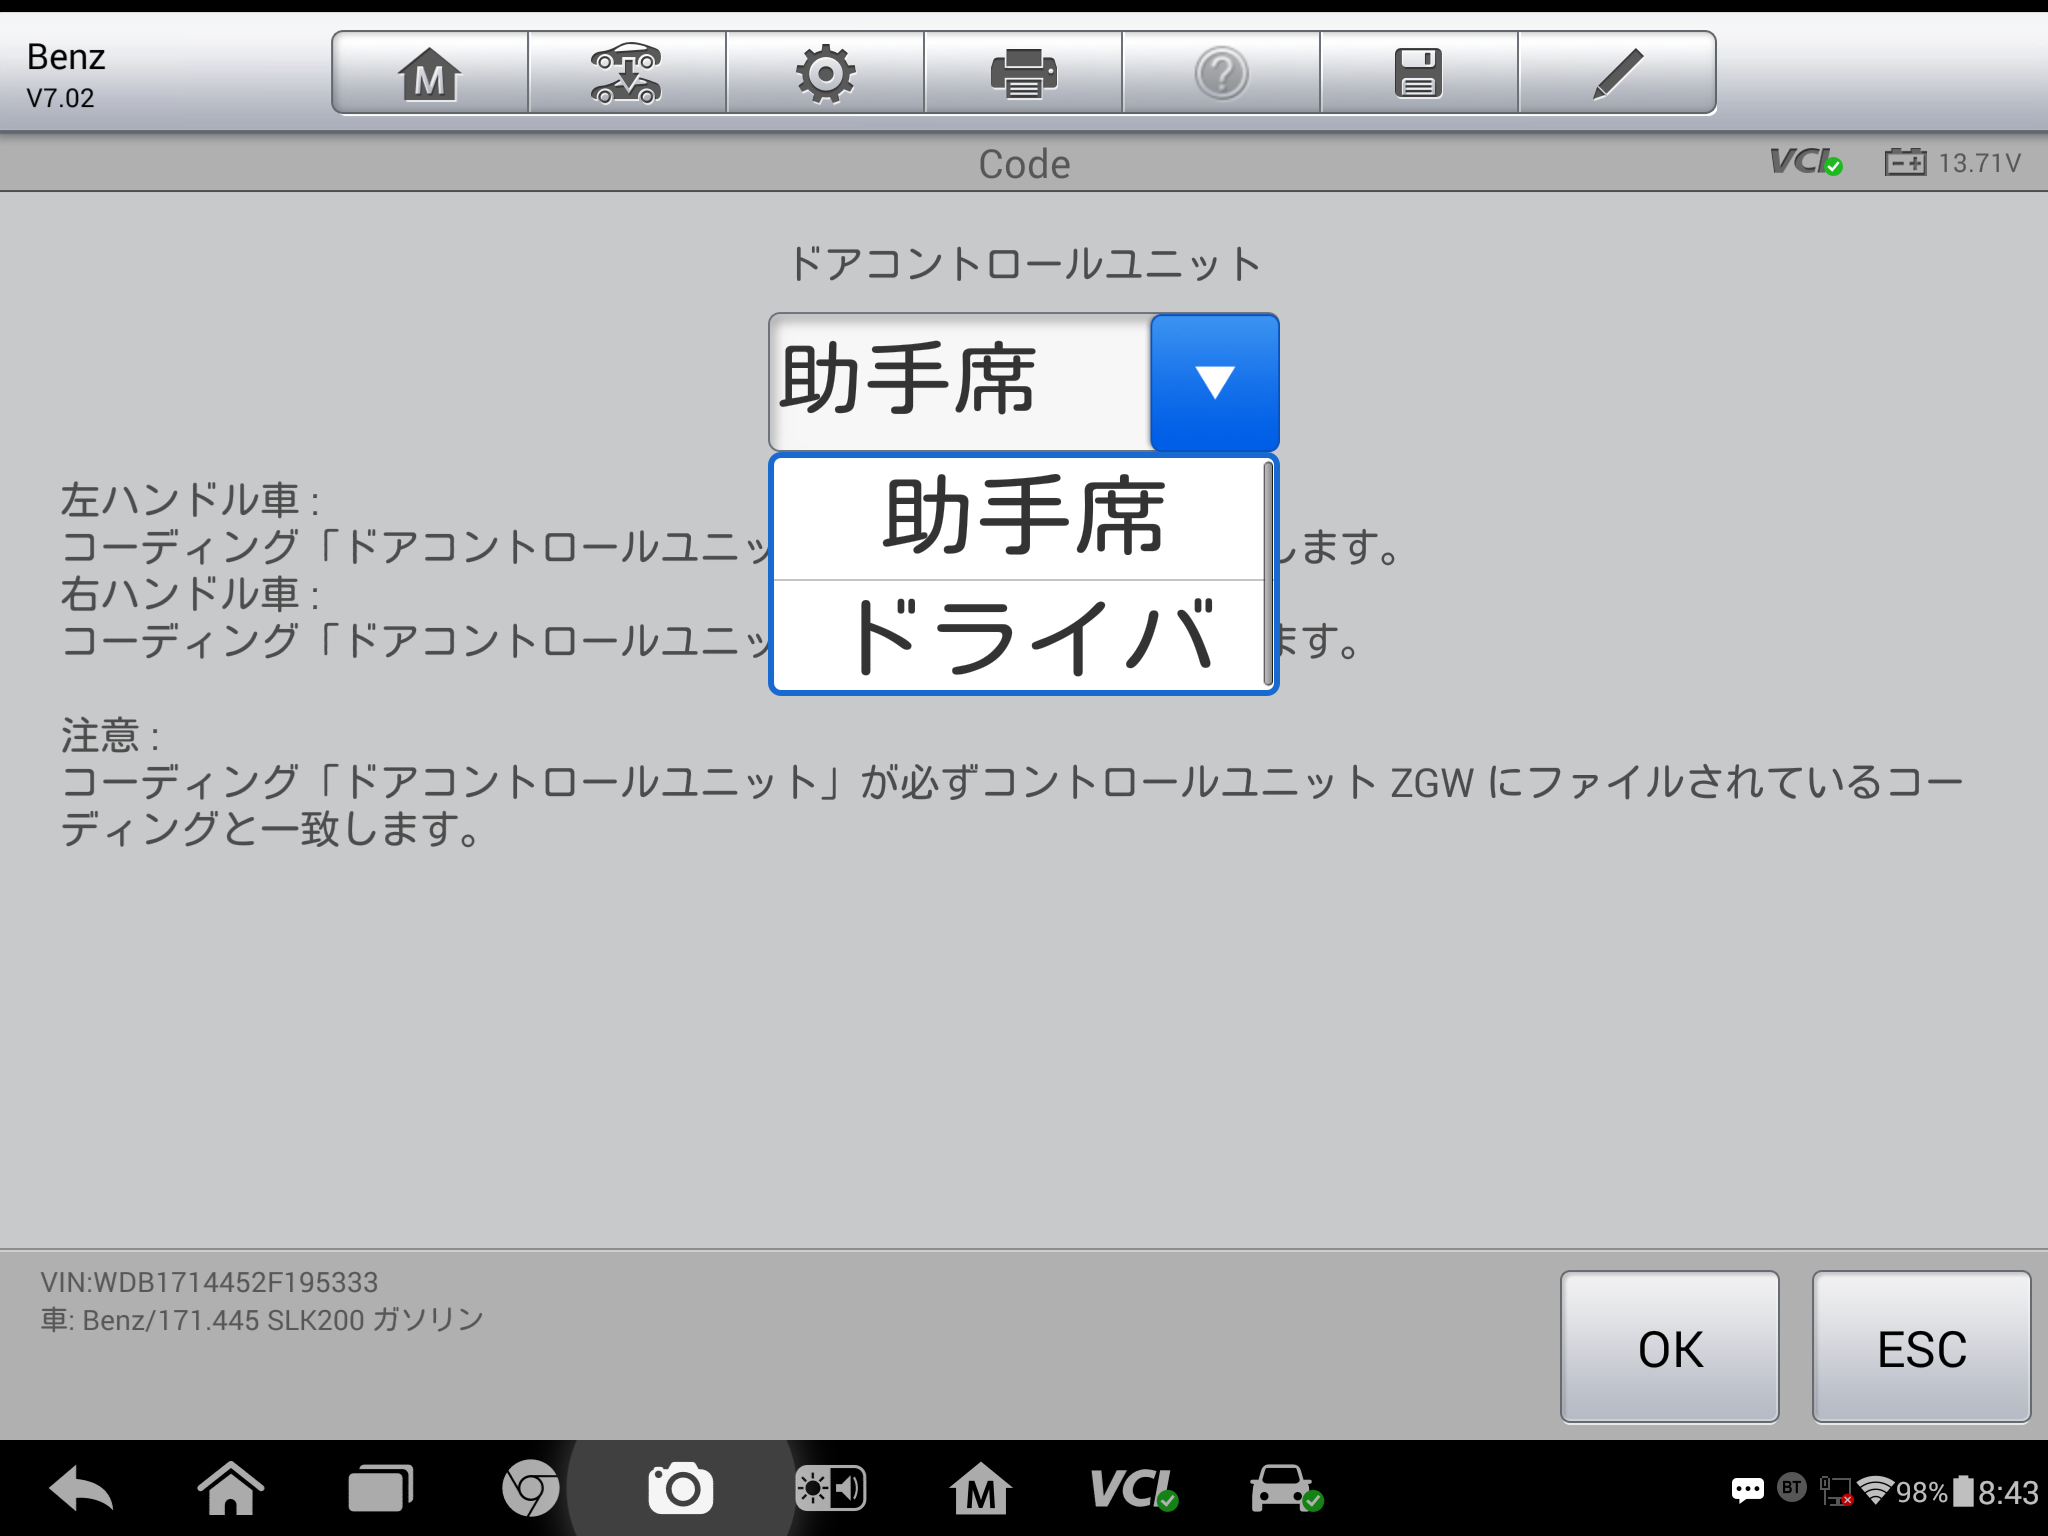Expand the blue dropdown arrow
The image size is (2048, 1536).
[1214, 382]
